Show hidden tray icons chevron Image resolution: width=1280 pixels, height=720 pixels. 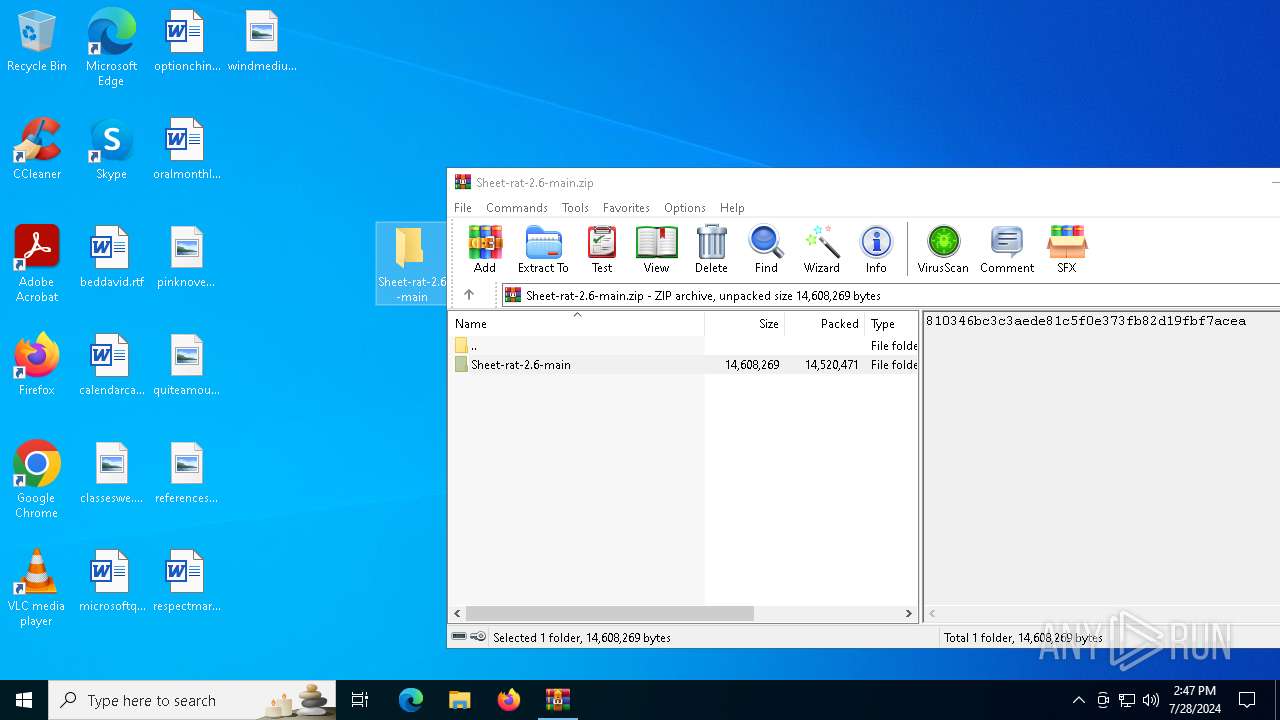1078,700
